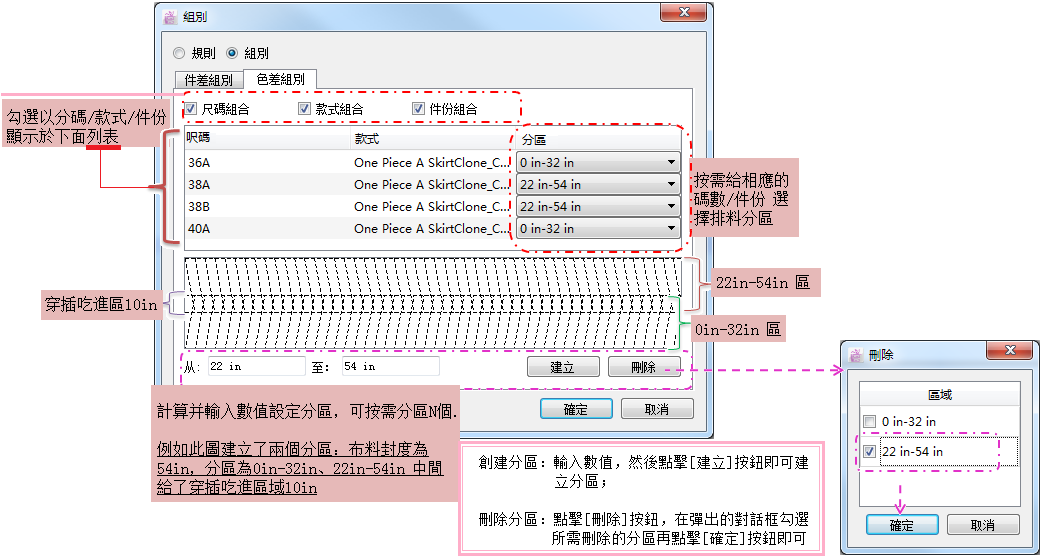The image size is (1044, 560).
Task: Uncheck the 件份組合 checkbox
Action: tap(419, 109)
